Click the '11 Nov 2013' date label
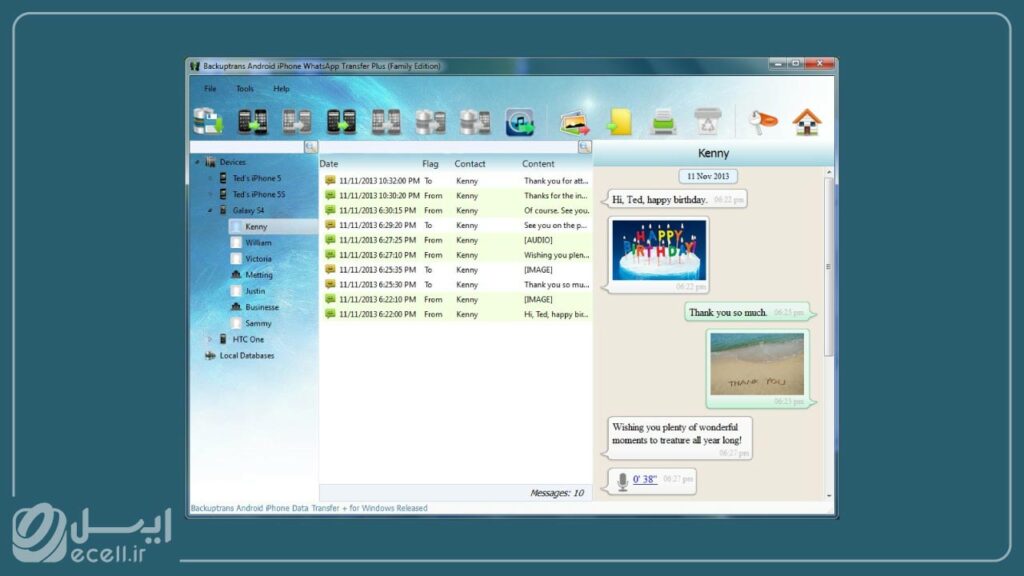This screenshot has width=1024, height=576. tap(708, 176)
